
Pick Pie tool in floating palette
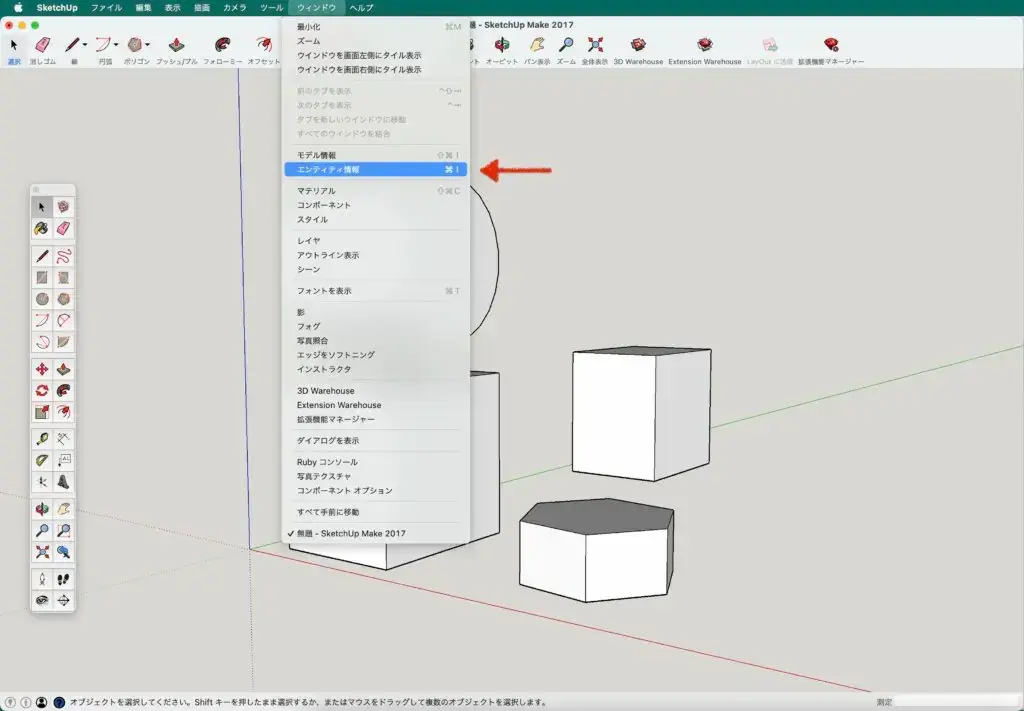[63, 342]
